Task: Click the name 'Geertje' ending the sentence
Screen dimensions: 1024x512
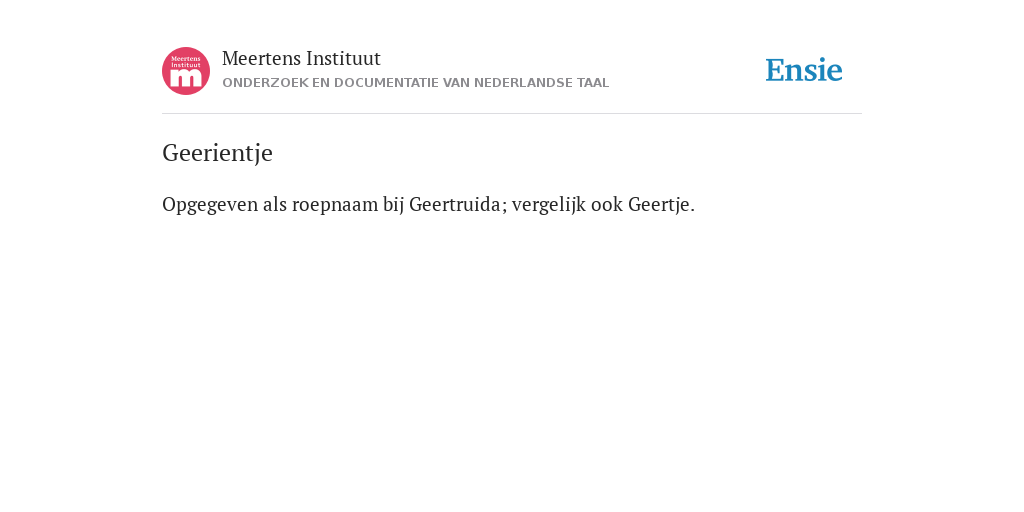Action: [x=662, y=204]
